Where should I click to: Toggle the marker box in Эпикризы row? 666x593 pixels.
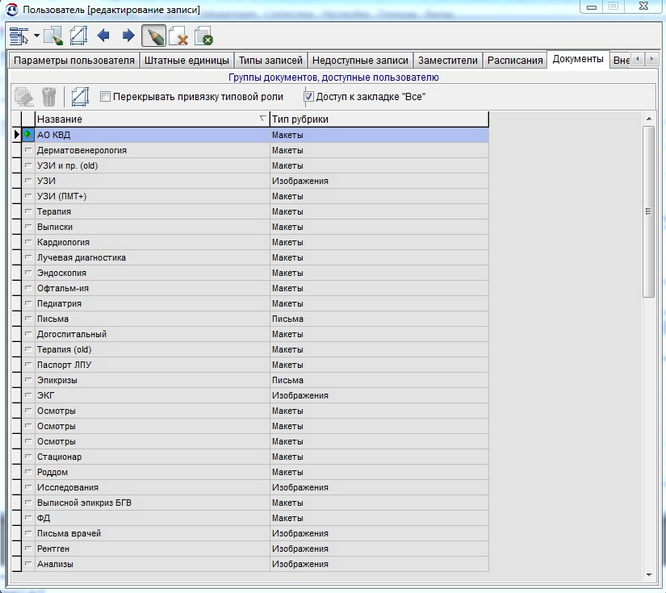coord(28,380)
